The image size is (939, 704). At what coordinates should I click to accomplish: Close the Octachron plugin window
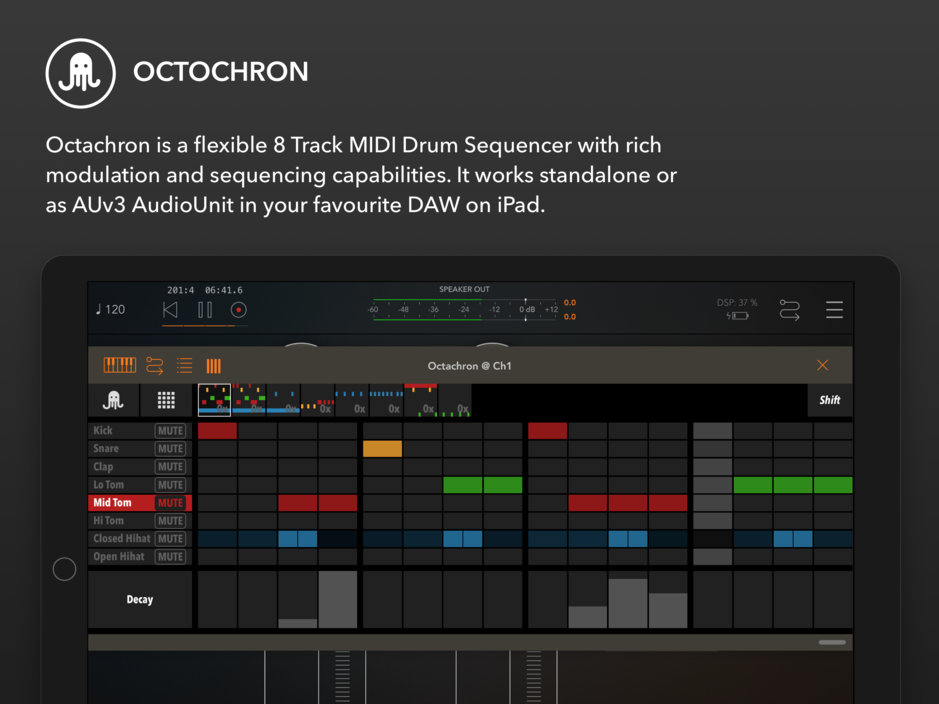coord(822,365)
